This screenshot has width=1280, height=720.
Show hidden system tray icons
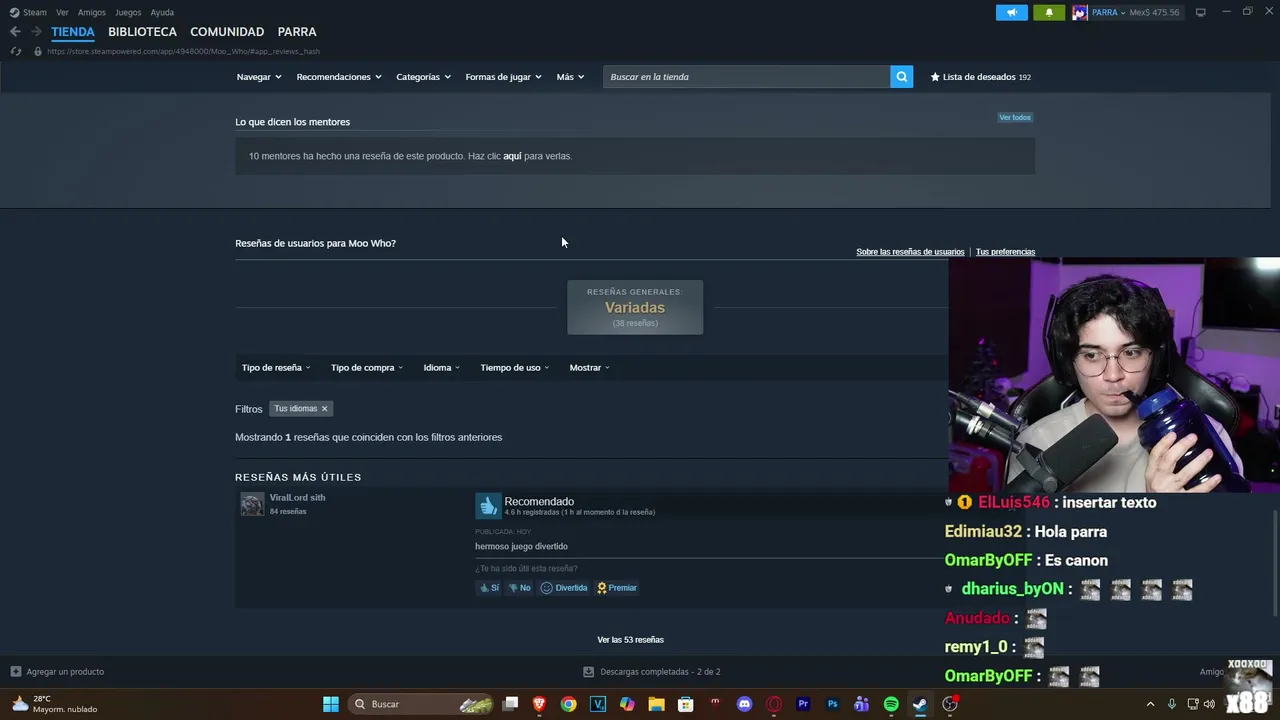point(1150,704)
